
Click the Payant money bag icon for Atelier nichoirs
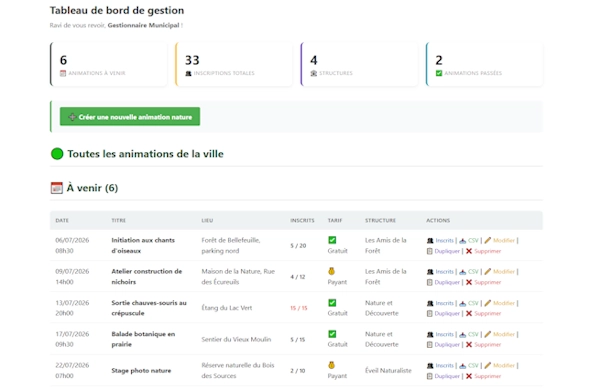point(331,271)
